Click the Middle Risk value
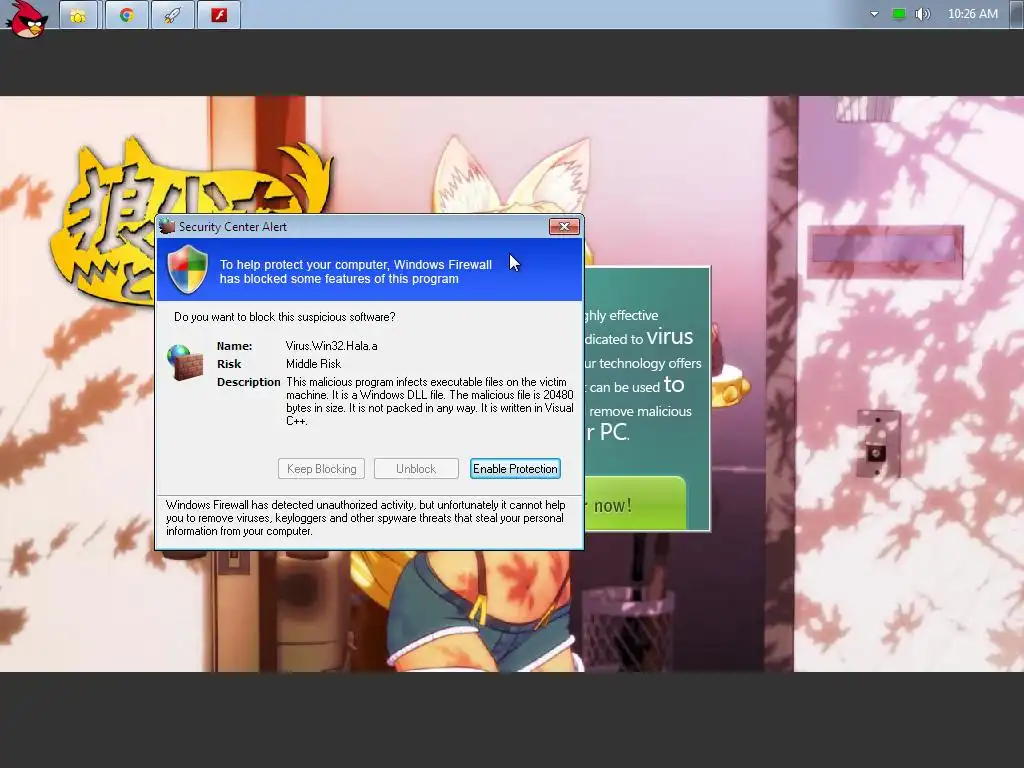Screen dimensions: 1024x768 (313, 364)
